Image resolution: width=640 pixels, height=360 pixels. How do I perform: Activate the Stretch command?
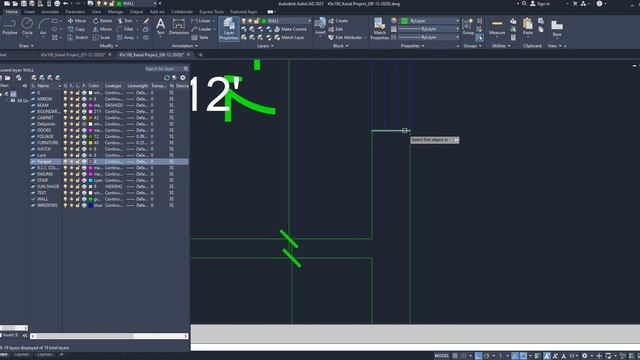coord(78,38)
